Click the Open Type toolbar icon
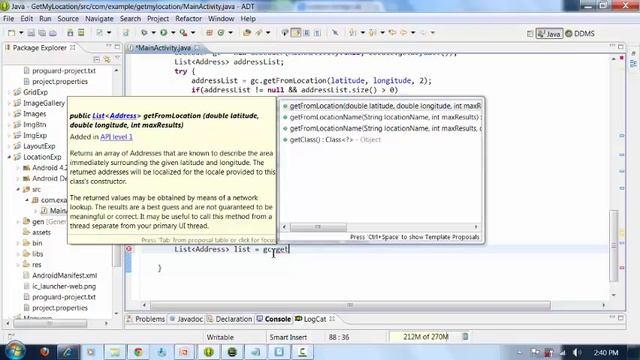This screenshot has width=640, height=360. point(247,33)
